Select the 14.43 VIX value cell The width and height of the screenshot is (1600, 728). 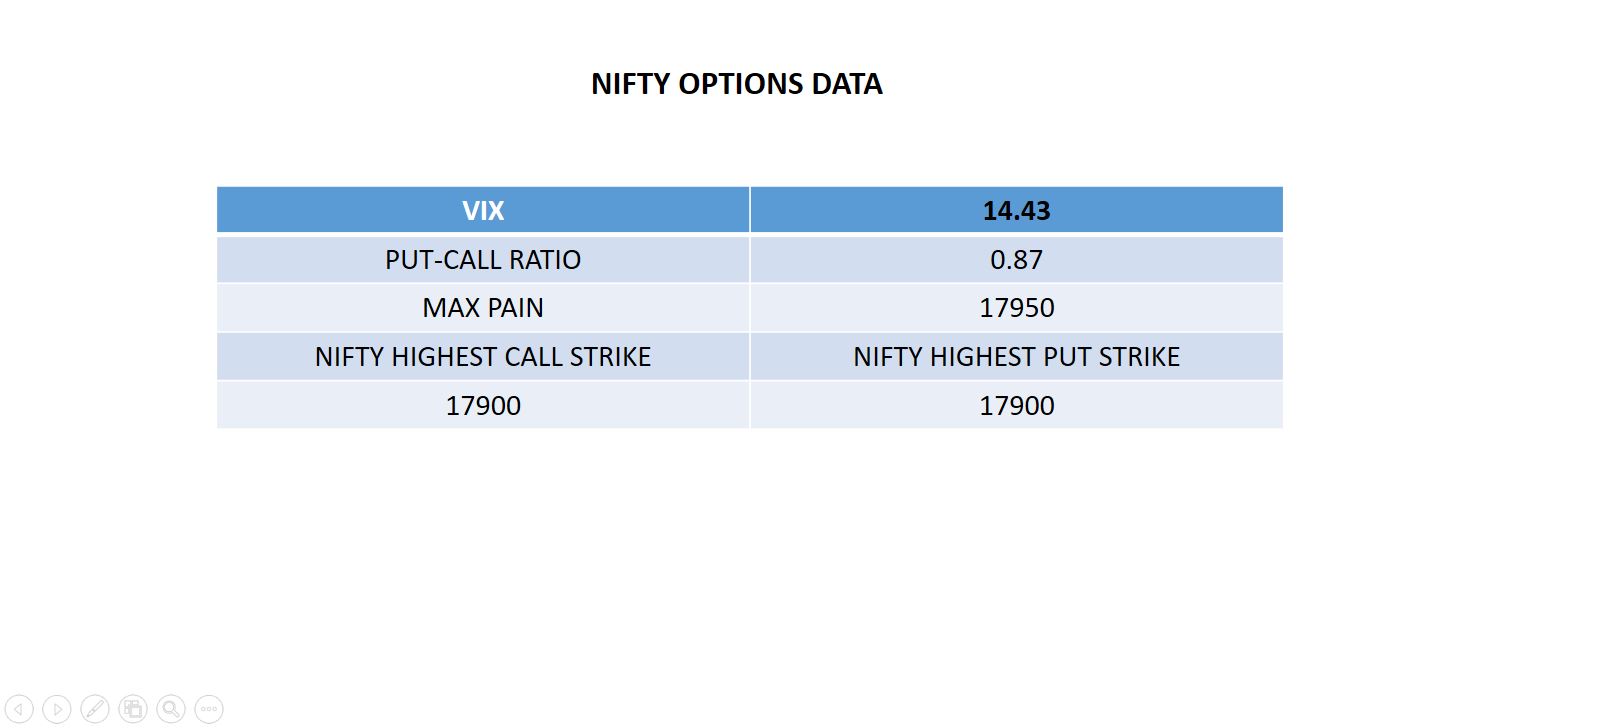click(x=1016, y=210)
